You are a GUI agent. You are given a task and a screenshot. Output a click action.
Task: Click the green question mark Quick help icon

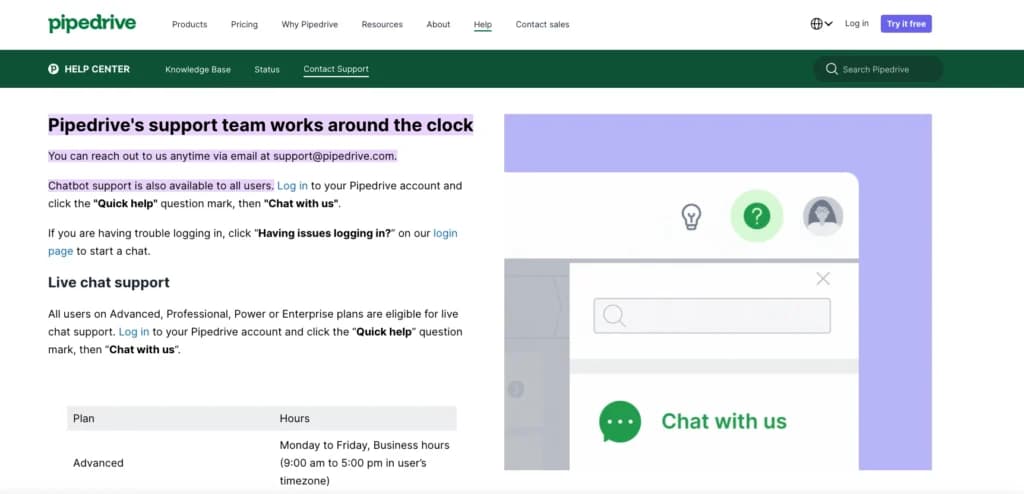(757, 216)
